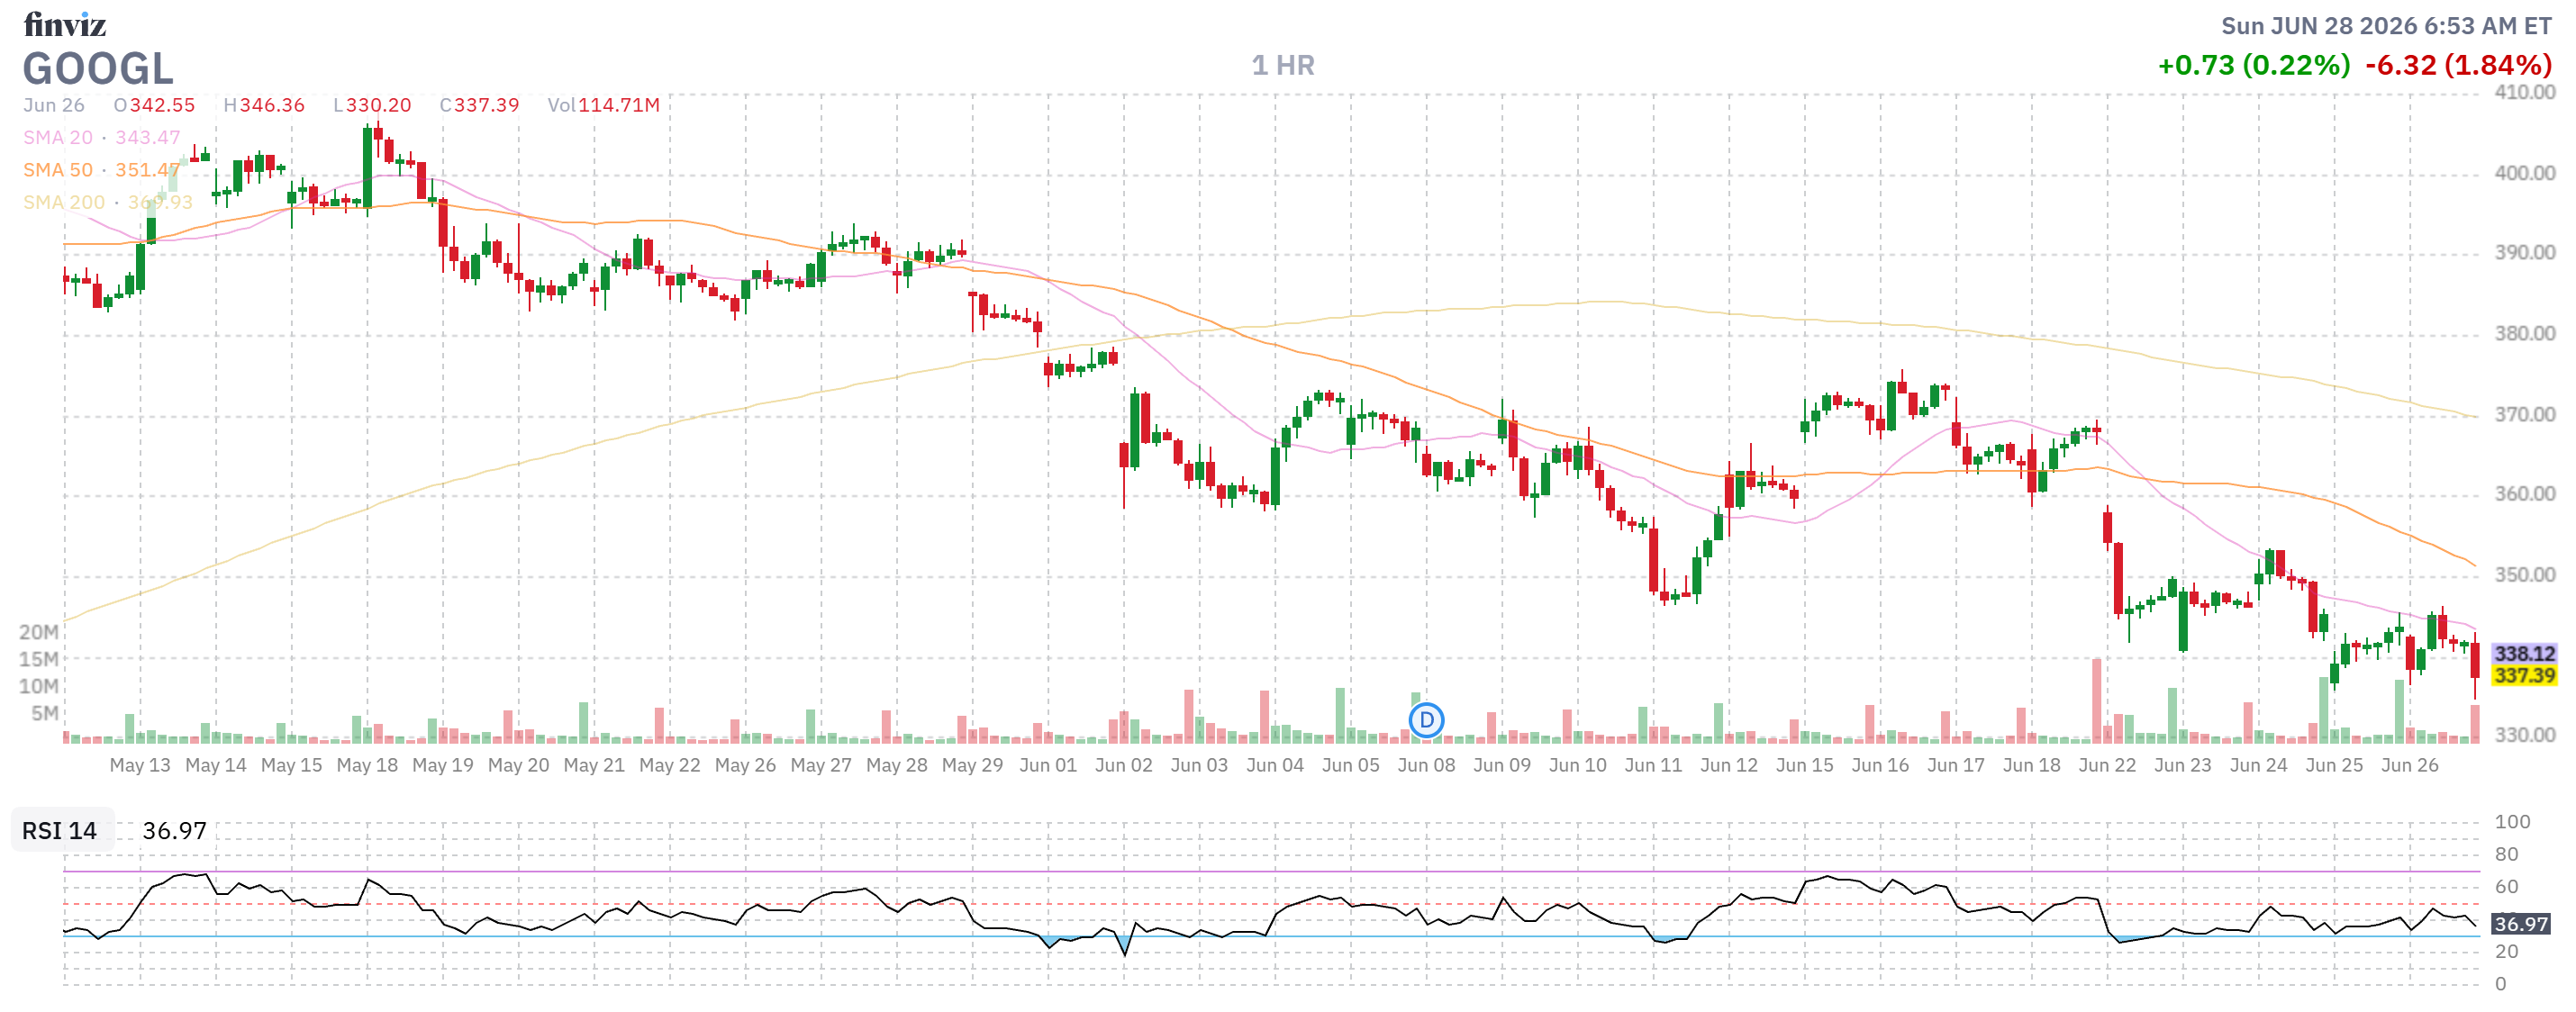Click the 350.00 price axis label
The height and width of the screenshot is (1012, 2576).
pos(2524,575)
